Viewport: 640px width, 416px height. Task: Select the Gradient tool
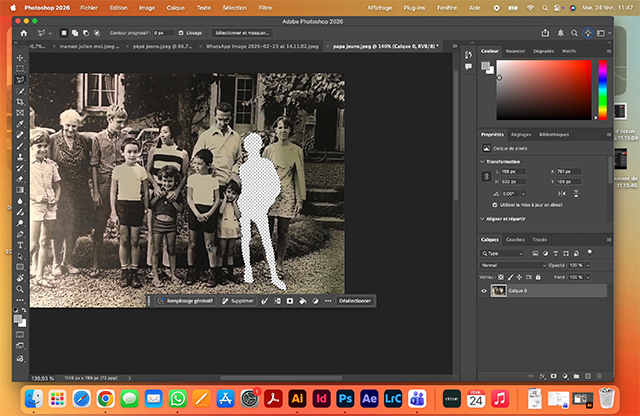coord(20,190)
